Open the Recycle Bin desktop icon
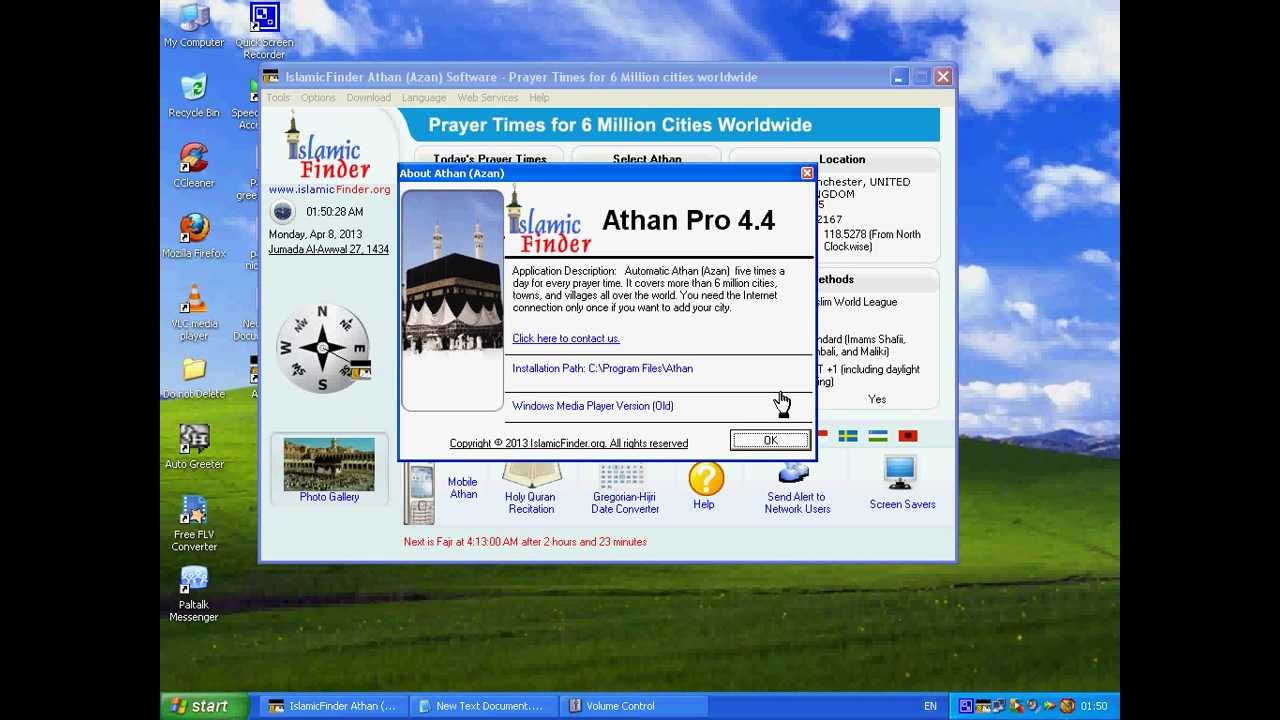This screenshot has height=720, width=1280. 194,96
